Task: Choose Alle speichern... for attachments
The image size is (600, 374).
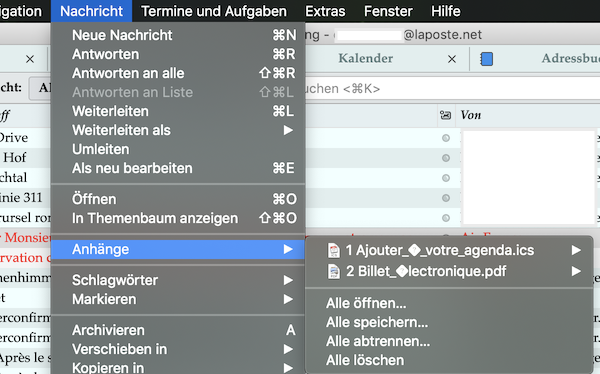Action: pos(449,322)
